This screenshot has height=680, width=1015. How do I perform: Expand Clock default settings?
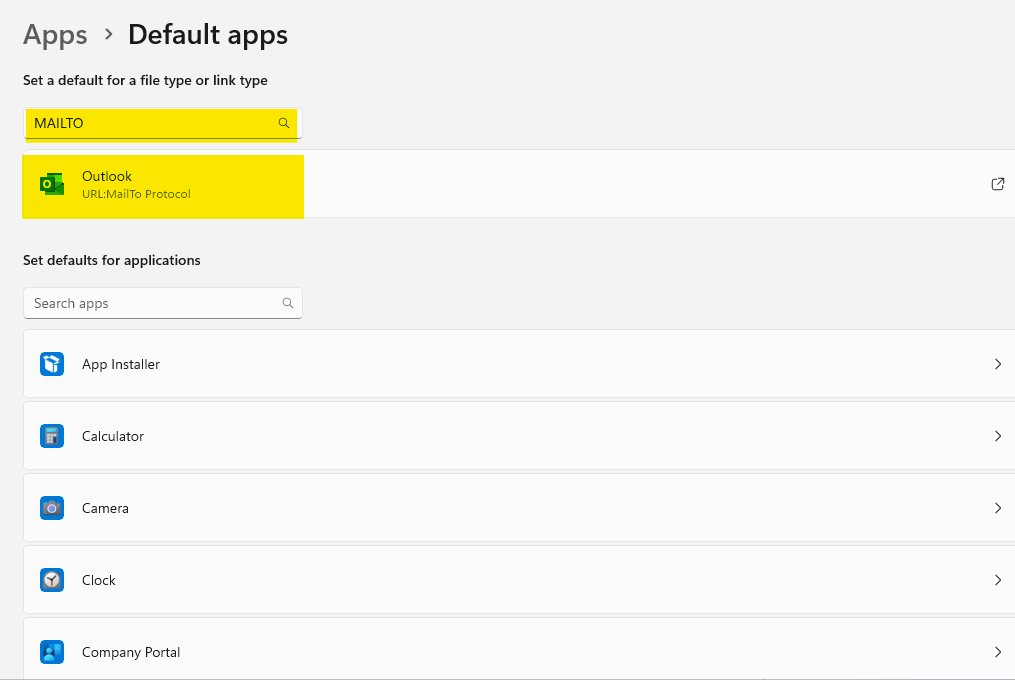pyautogui.click(x=997, y=580)
